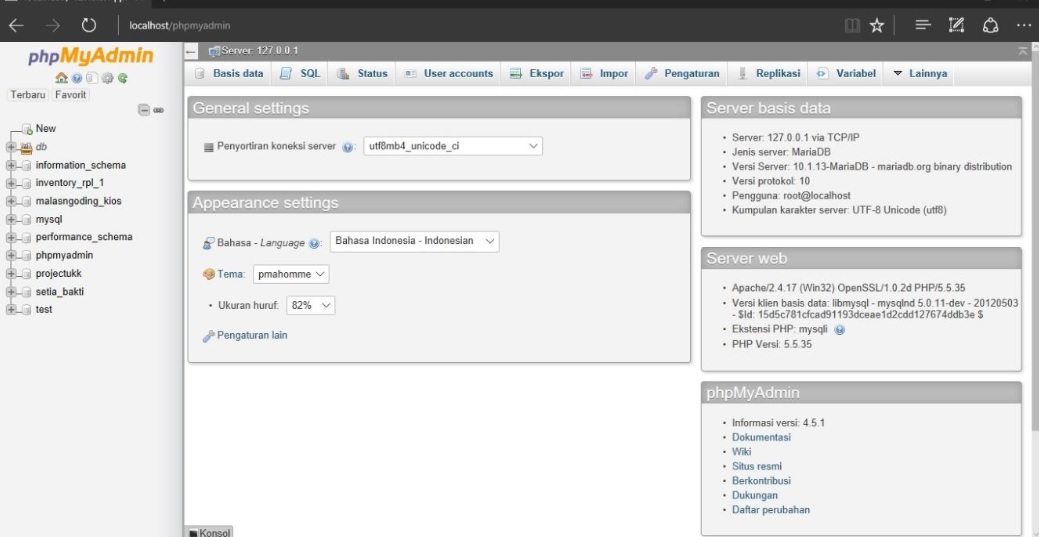Open the Bahasa Indonesia language dropdown

click(414, 241)
